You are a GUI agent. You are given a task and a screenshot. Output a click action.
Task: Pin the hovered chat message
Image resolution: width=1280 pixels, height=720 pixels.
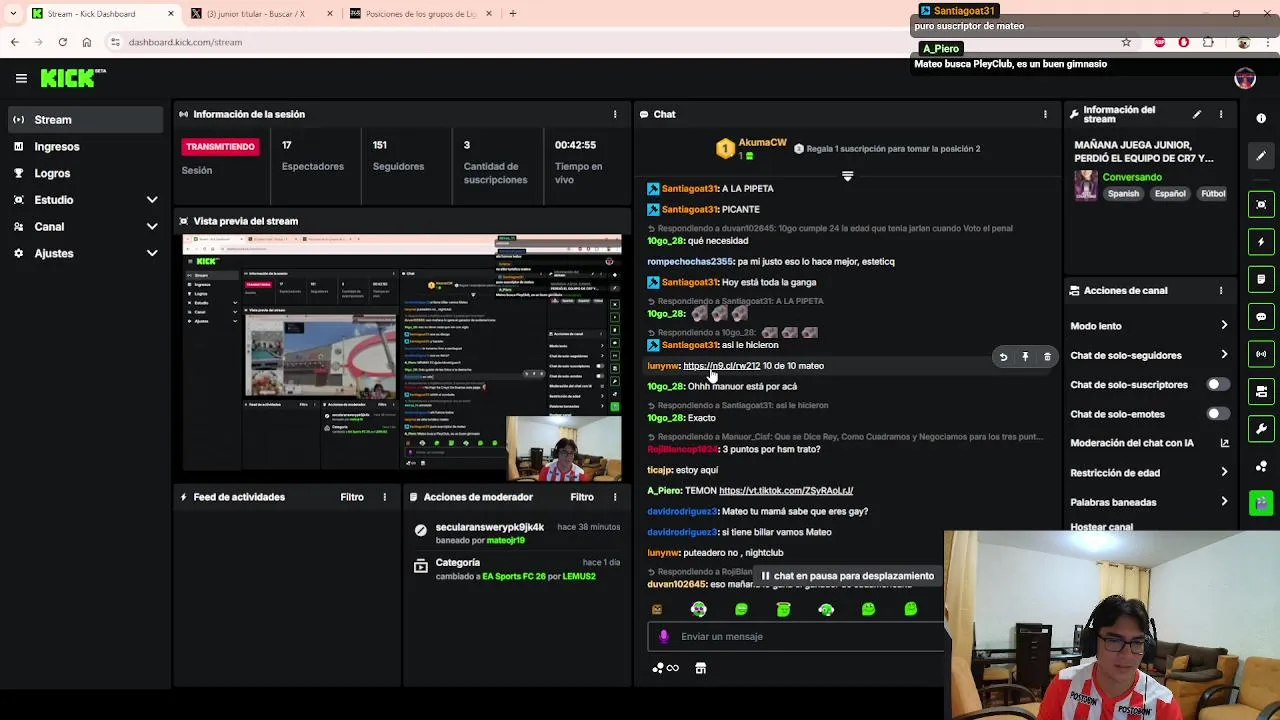1025,356
